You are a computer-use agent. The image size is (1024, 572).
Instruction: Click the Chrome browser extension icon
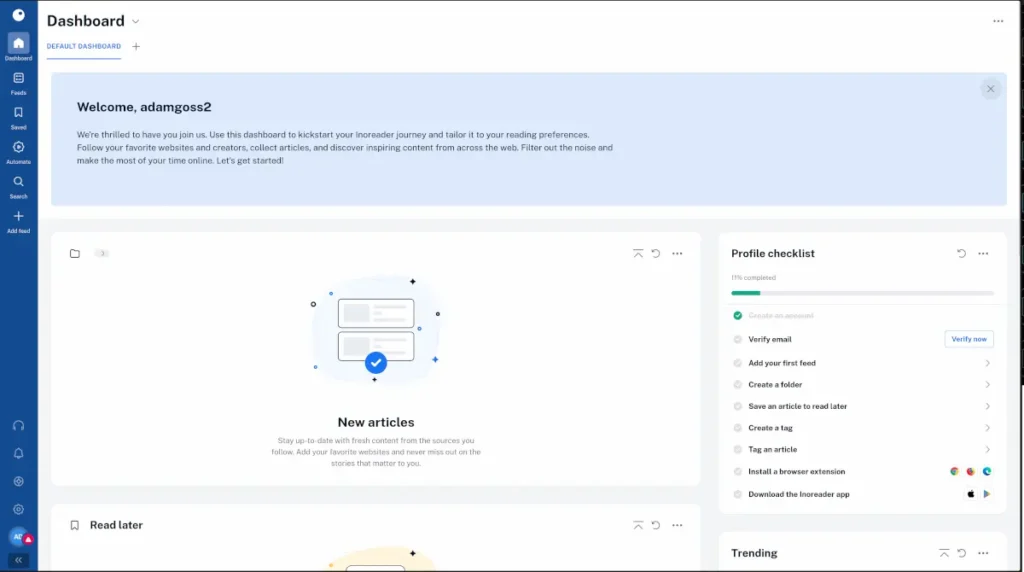(x=954, y=471)
